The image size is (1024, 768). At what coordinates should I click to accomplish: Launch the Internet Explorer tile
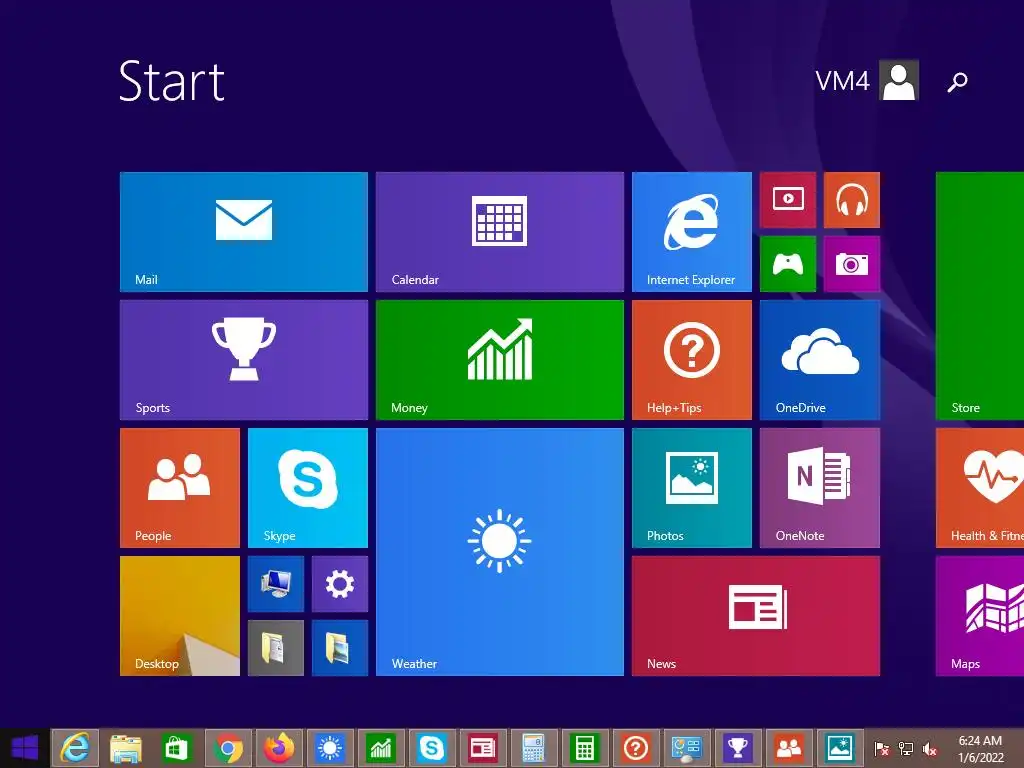point(692,232)
